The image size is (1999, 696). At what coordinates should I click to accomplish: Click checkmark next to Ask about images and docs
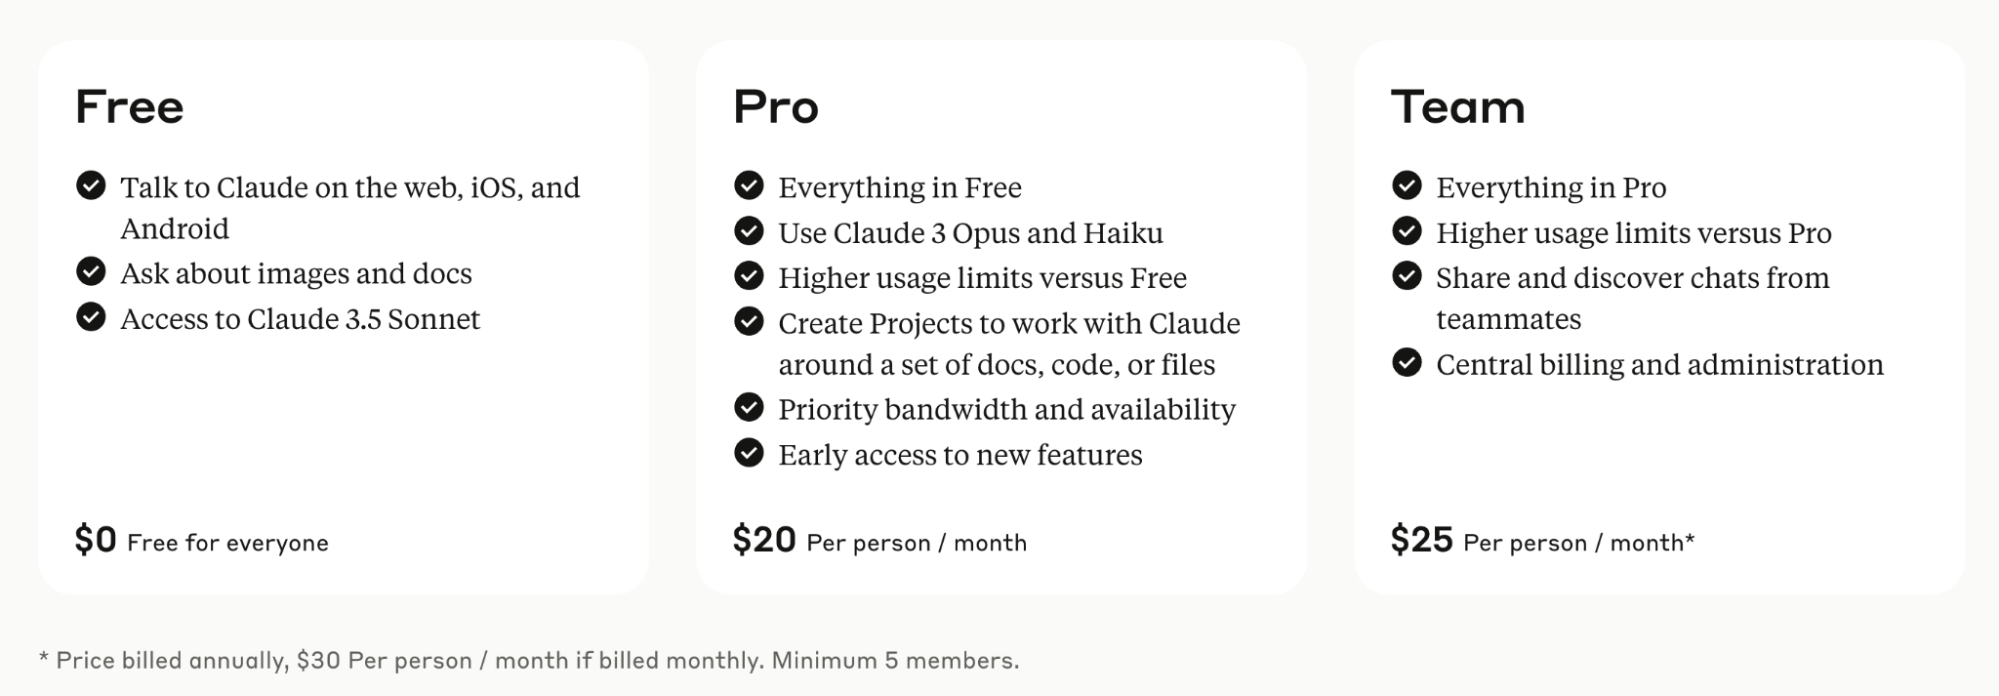tap(91, 272)
